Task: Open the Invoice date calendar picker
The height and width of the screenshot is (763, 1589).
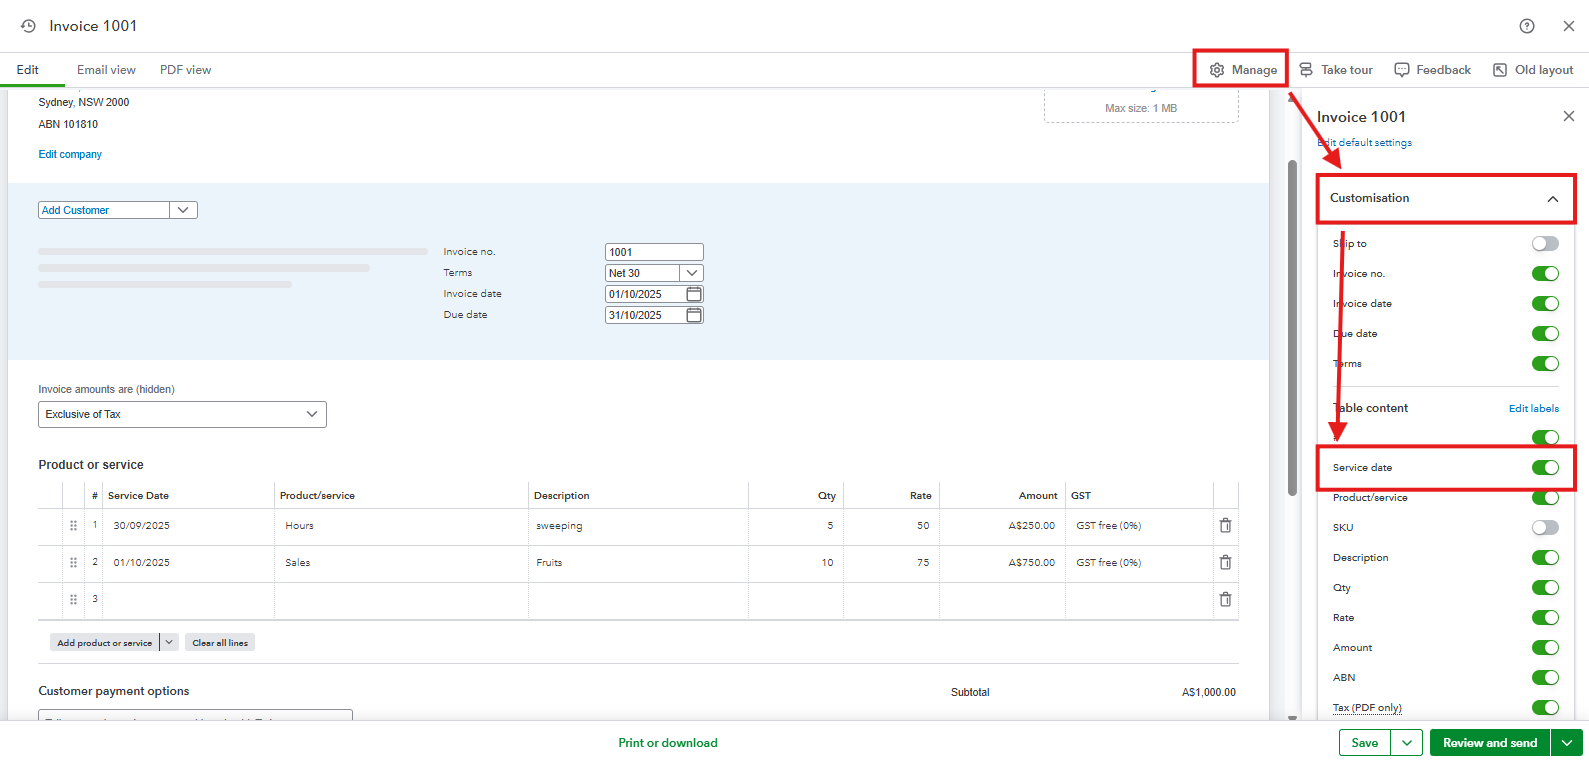Action: (694, 294)
